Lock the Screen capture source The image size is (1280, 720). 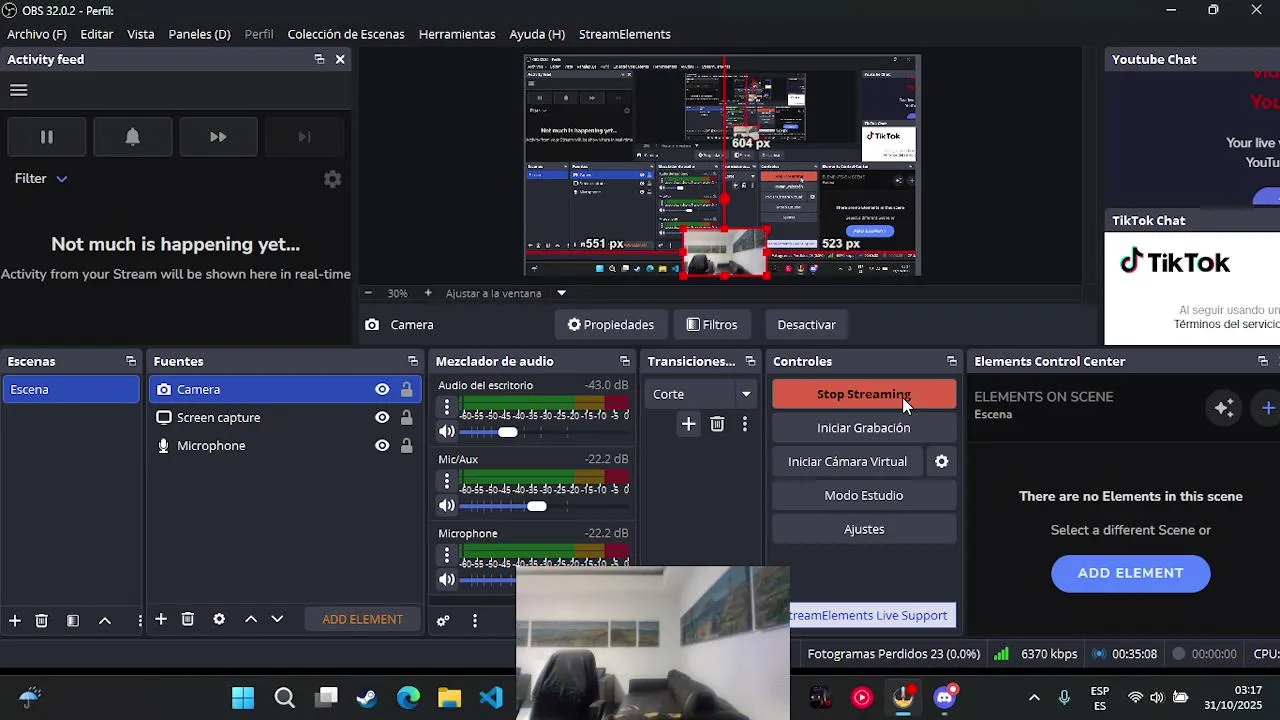406,418
